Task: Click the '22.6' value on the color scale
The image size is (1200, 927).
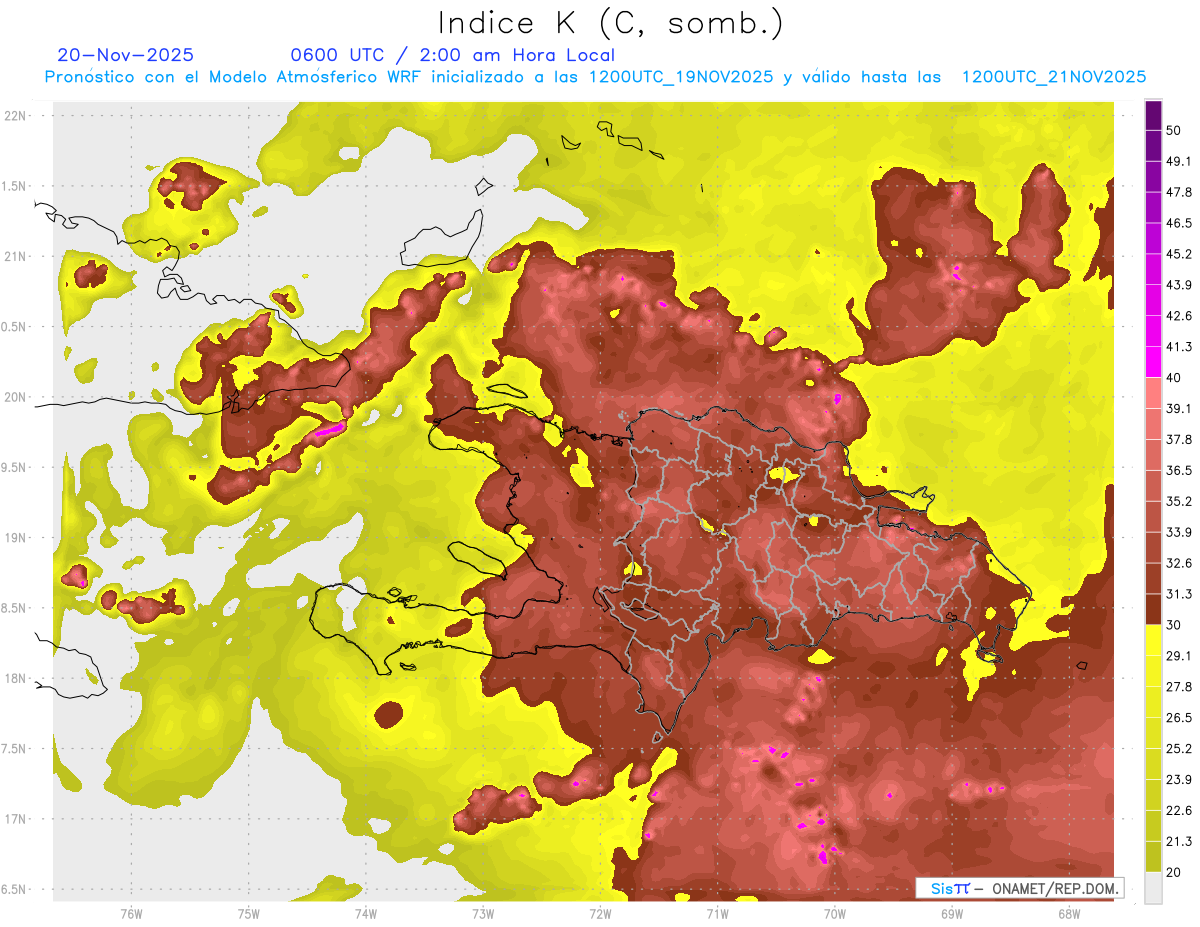Action: 1179,811
